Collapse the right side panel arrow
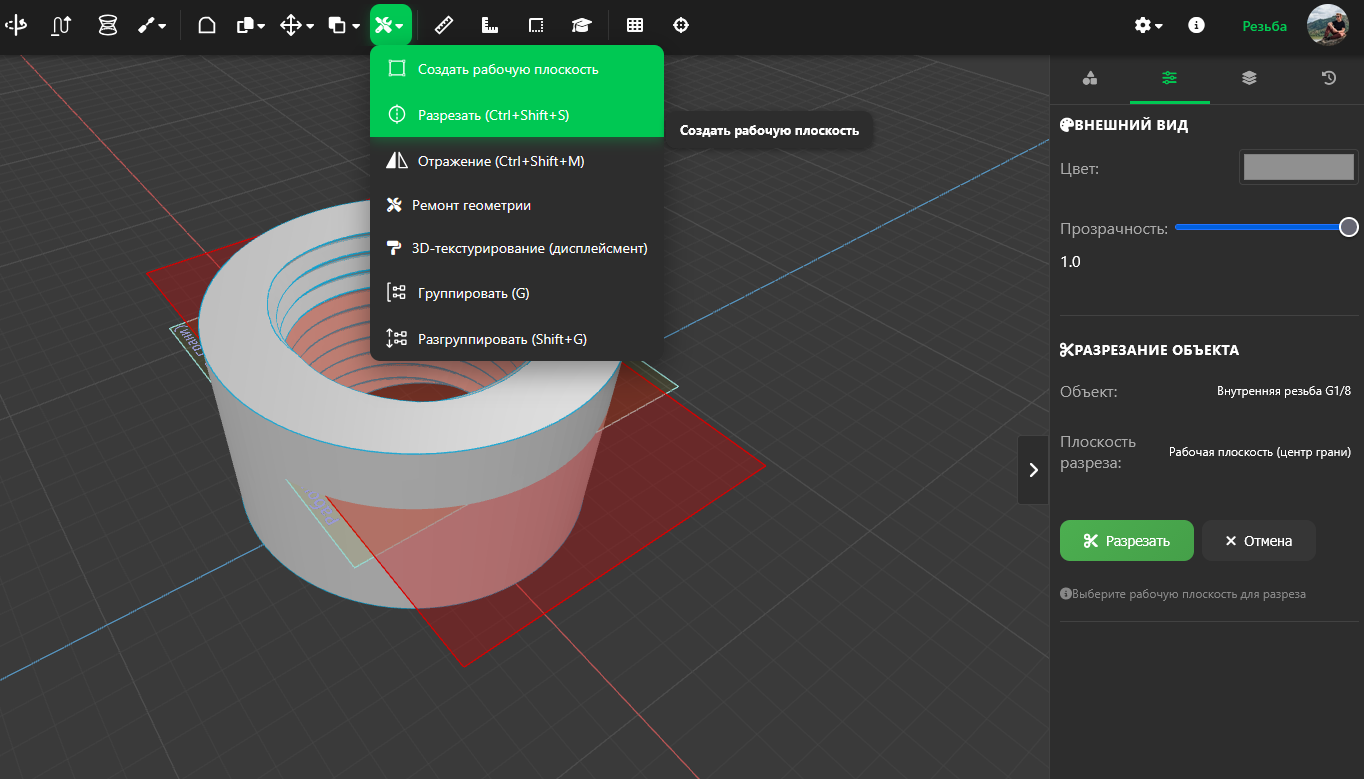 (1033, 470)
